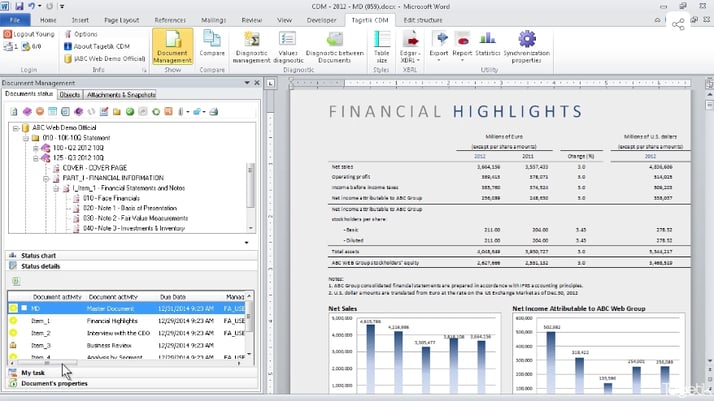The image size is (714, 401).
Task: Open Values diagnostic tool
Action: (288, 47)
